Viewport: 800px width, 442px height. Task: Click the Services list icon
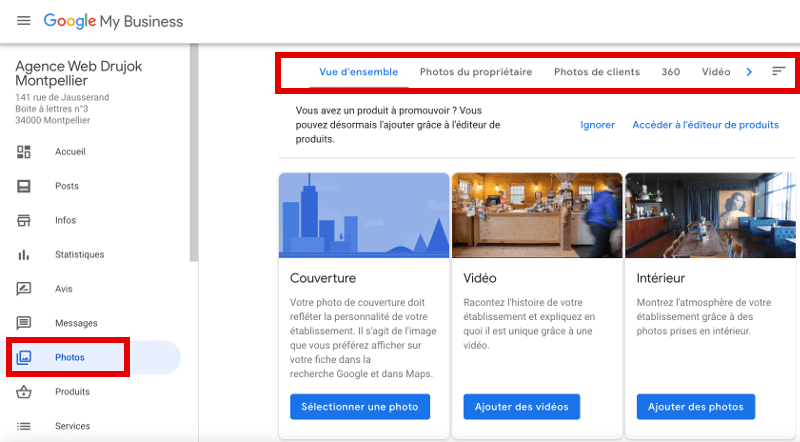click(x=23, y=426)
